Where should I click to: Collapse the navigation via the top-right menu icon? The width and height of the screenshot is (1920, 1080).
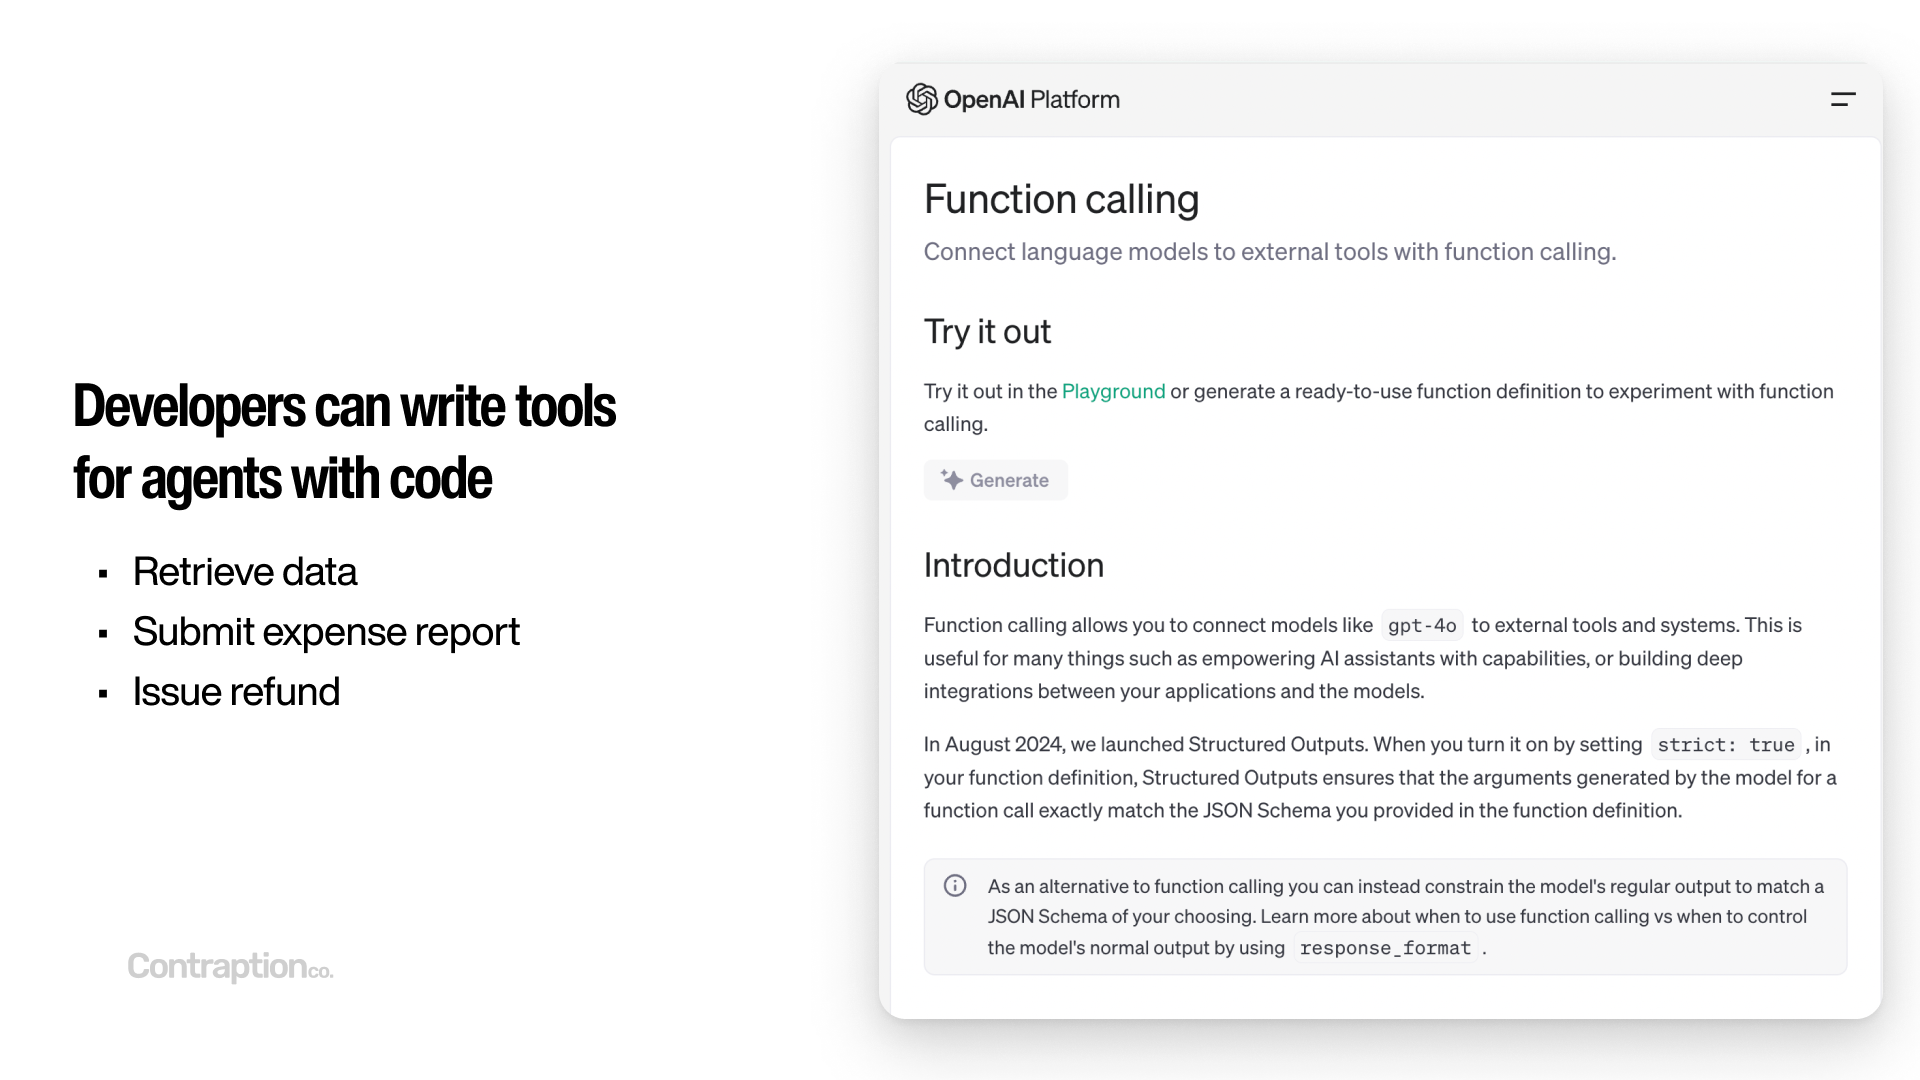(1843, 99)
